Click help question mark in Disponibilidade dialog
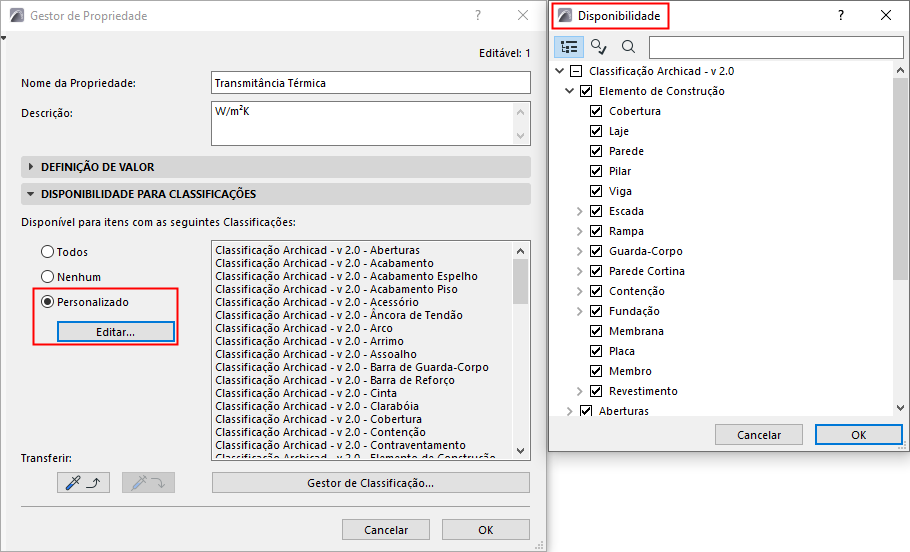The height and width of the screenshot is (552, 910). point(841,16)
